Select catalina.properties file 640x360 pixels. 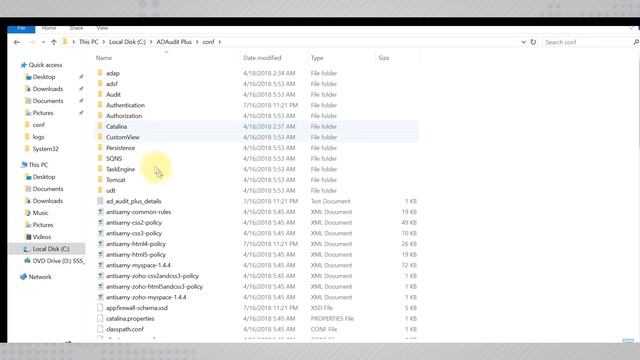130,318
